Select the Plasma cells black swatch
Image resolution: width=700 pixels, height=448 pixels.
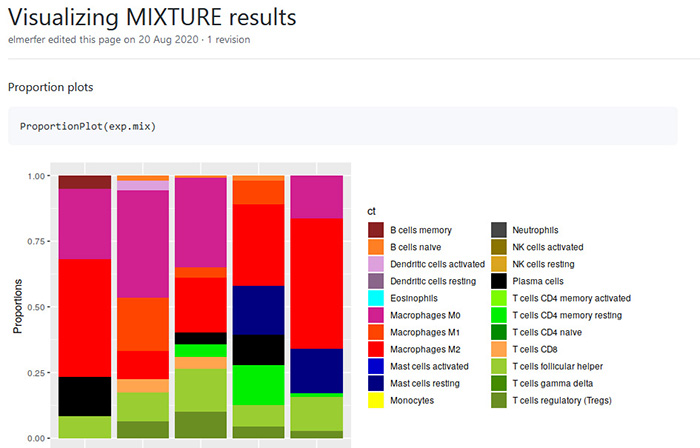(499, 281)
